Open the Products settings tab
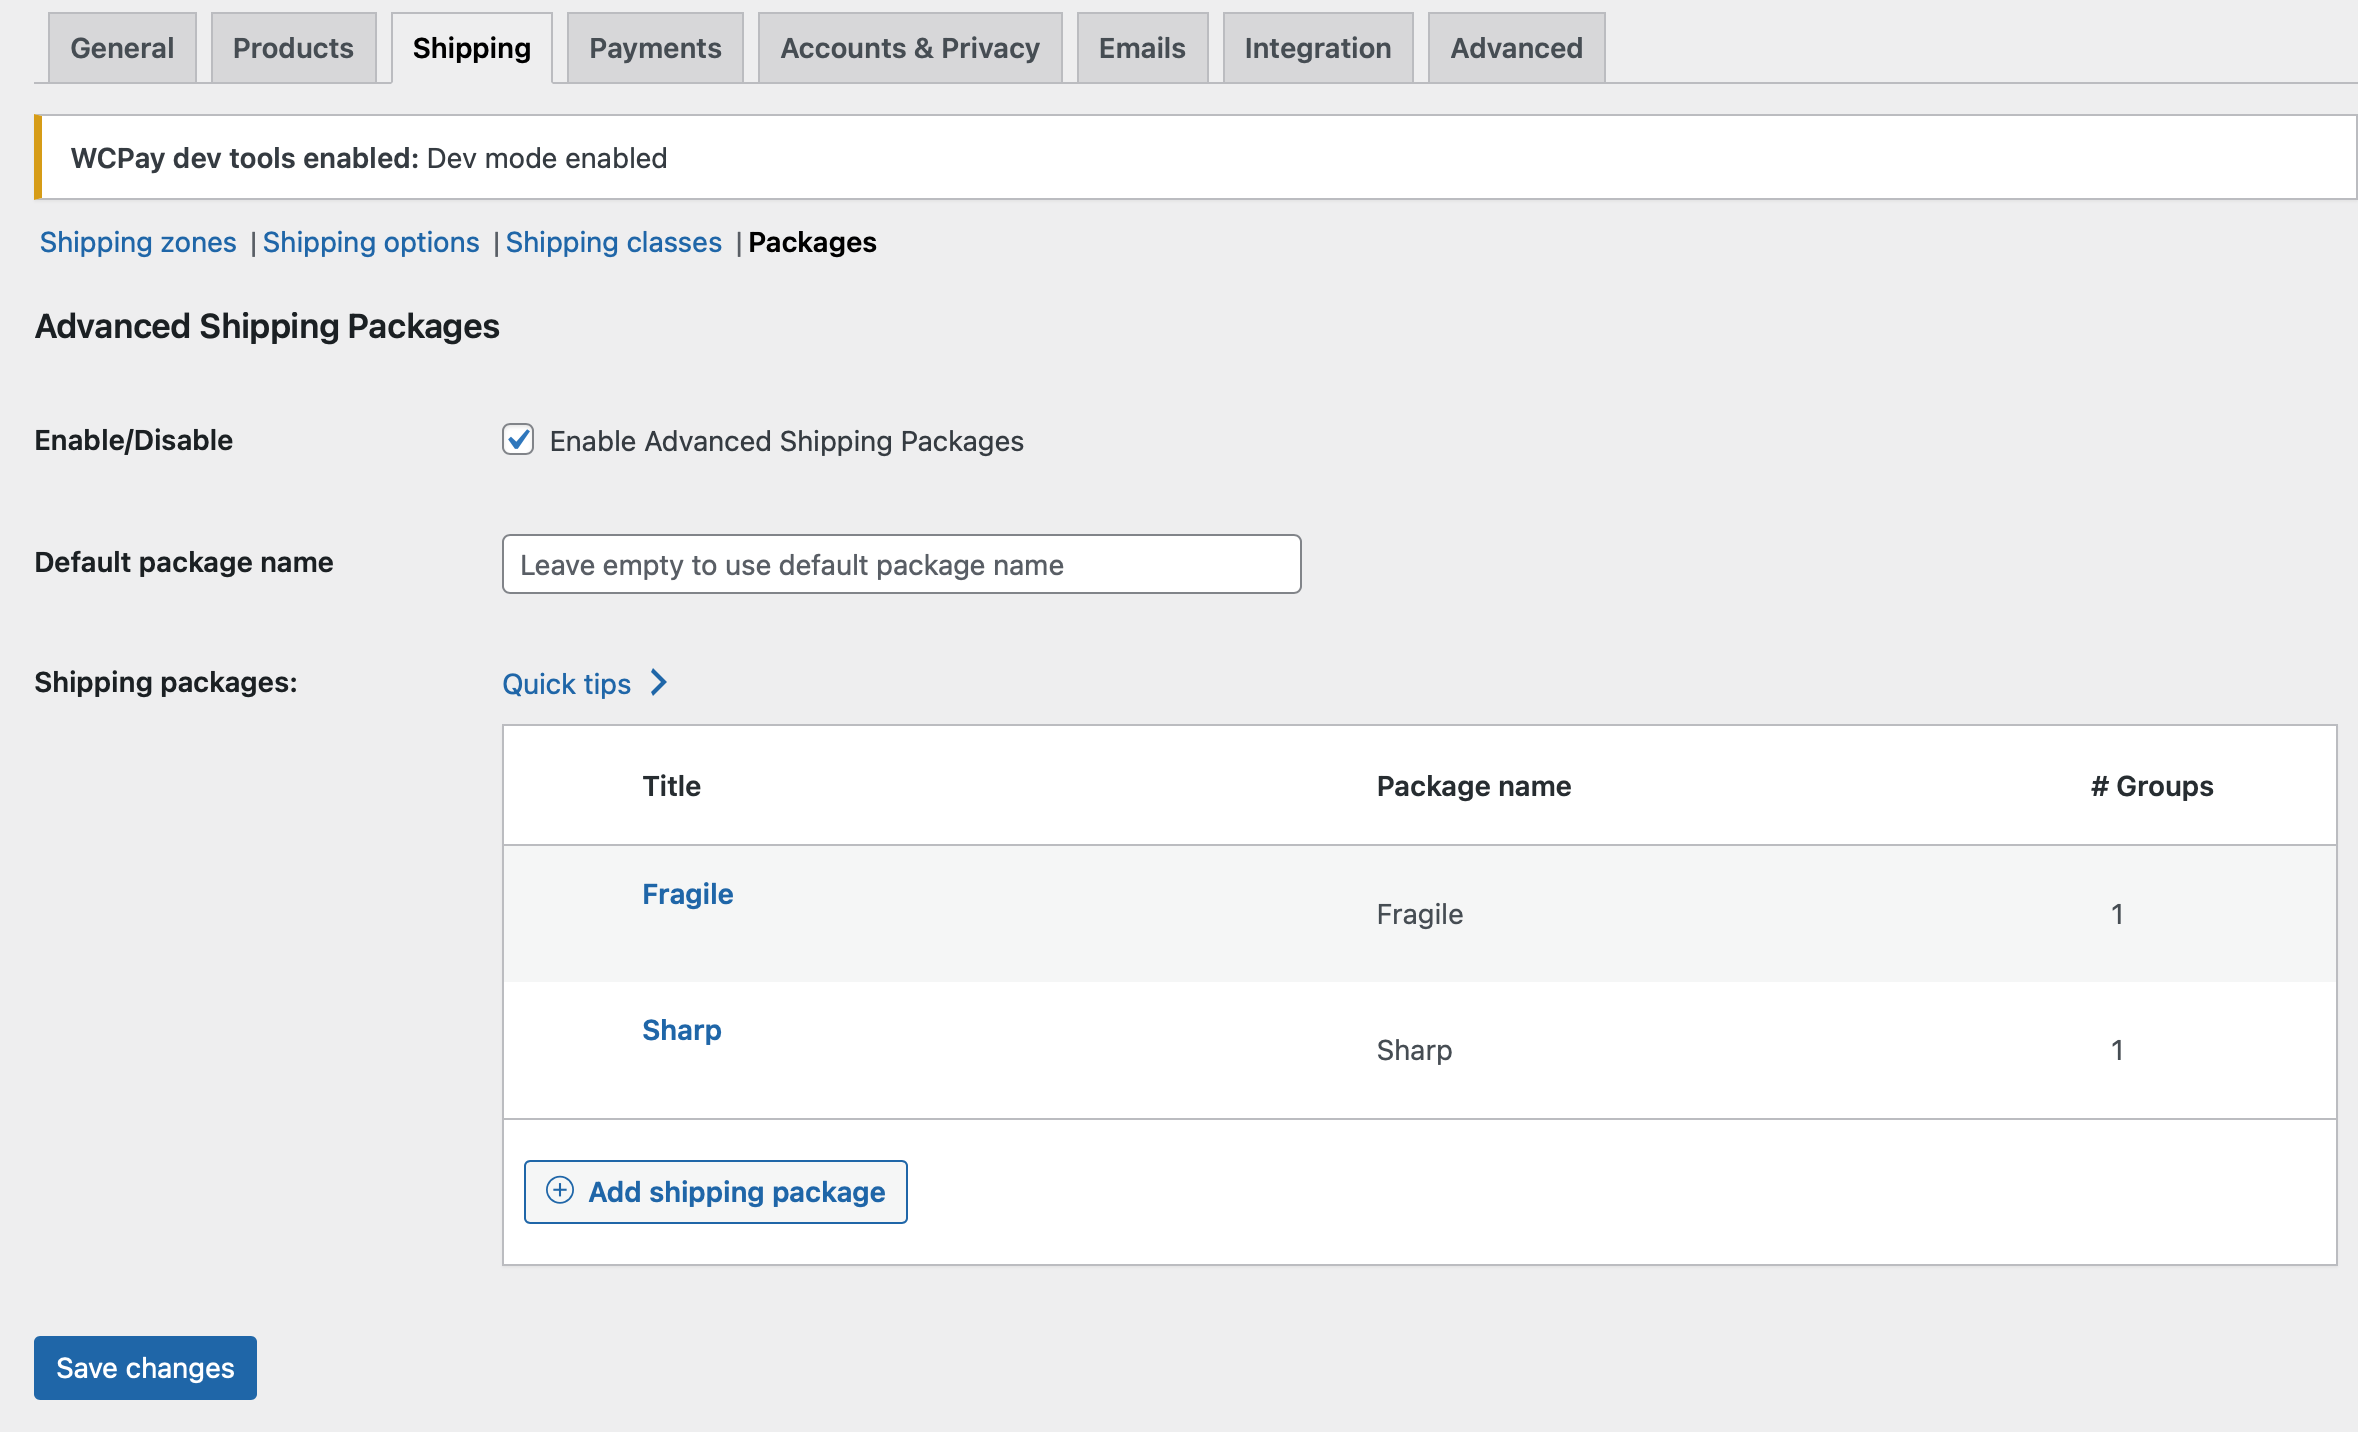 293,48
